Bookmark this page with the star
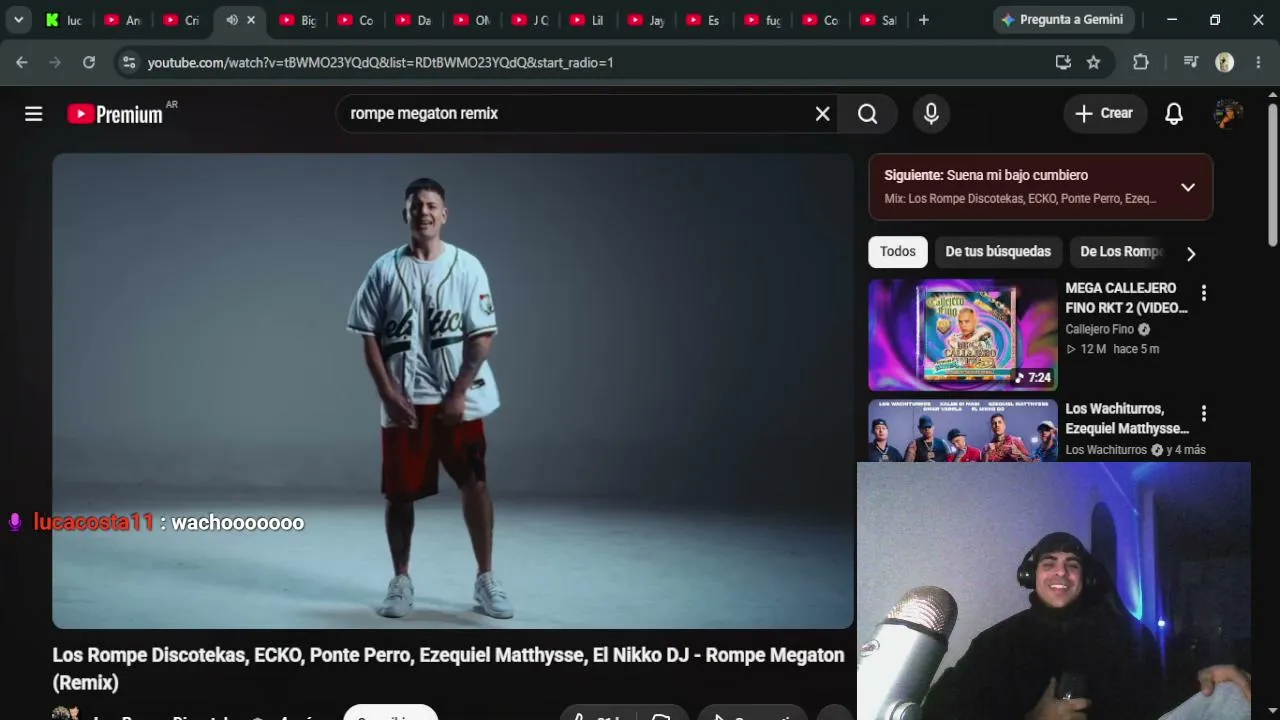The image size is (1280, 720). (1094, 62)
